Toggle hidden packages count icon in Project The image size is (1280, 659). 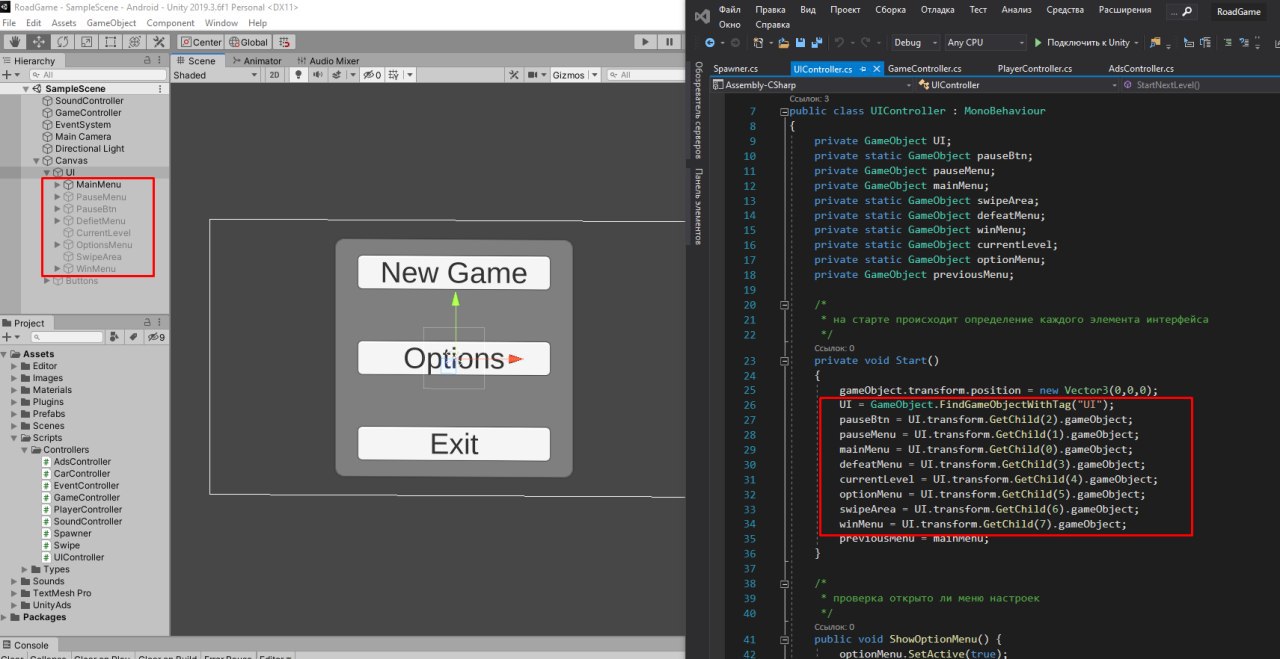point(156,337)
